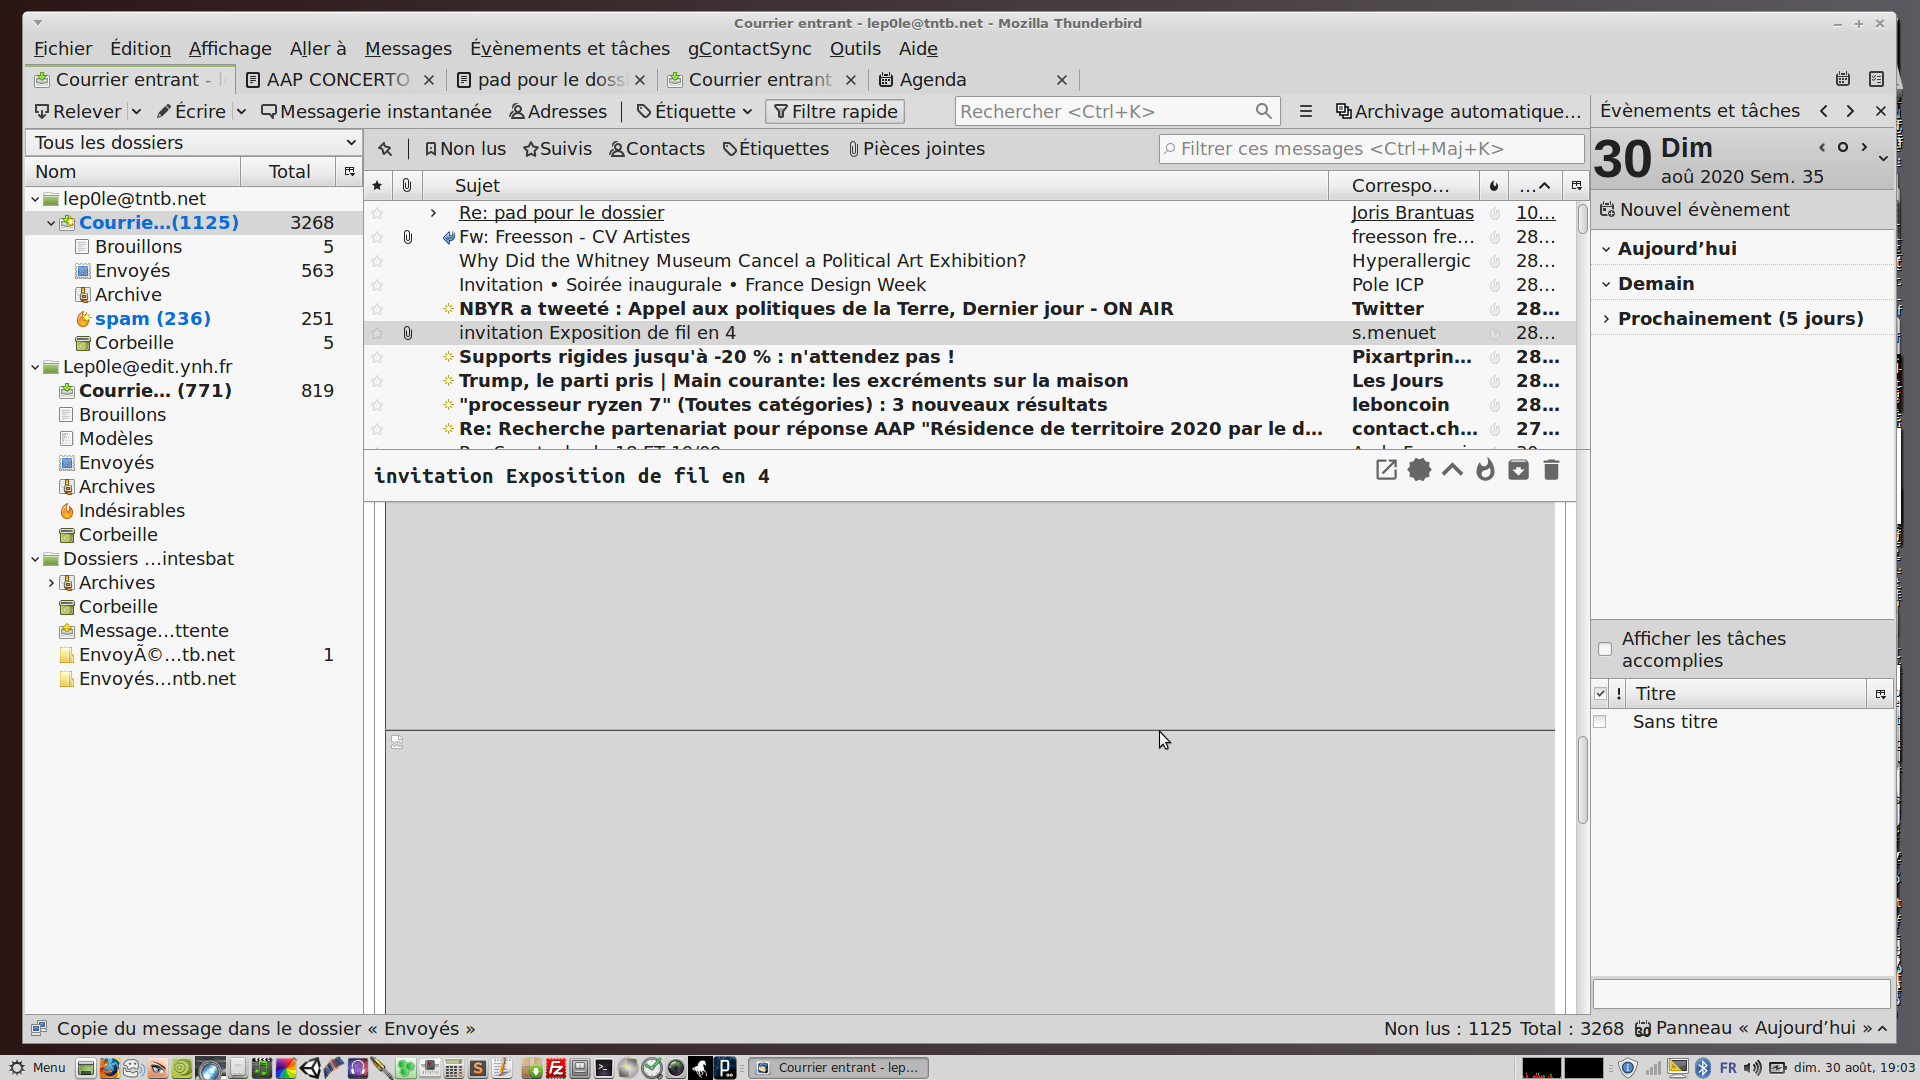The height and width of the screenshot is (1080, 1920).
Task: Click the pin quick filter icon
Action: coord(385,149)
